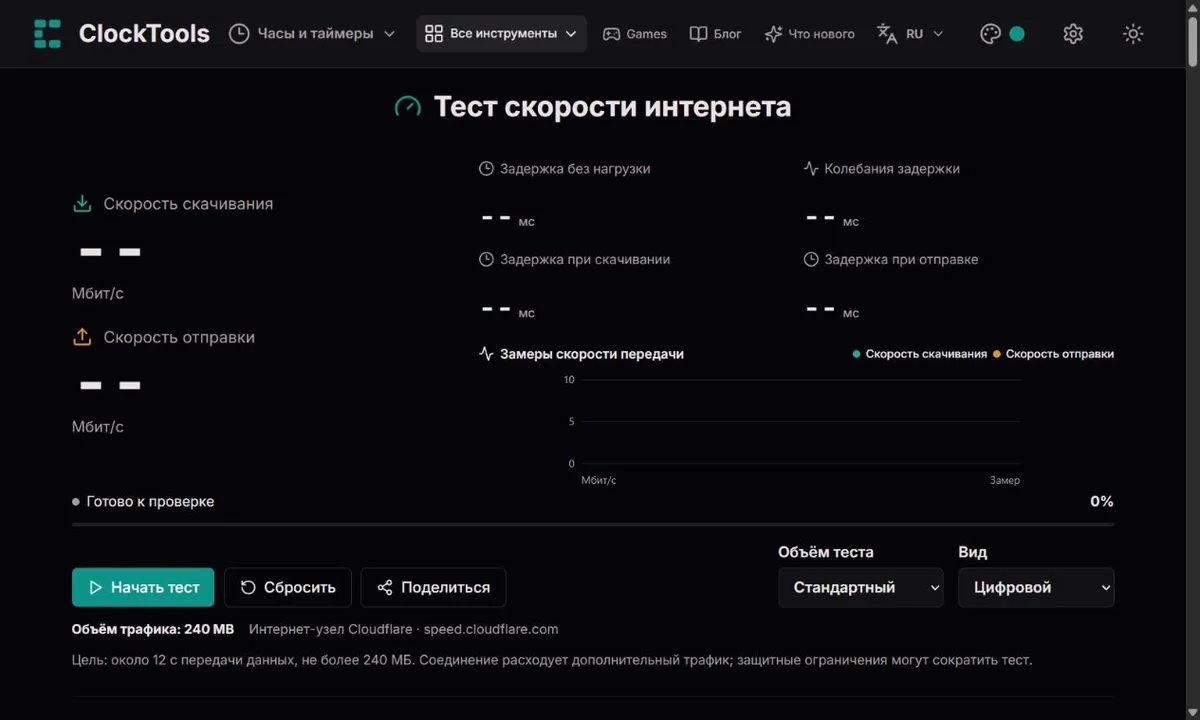Click the Поделиться share button

pyautogui.click(x=433, y=588)
